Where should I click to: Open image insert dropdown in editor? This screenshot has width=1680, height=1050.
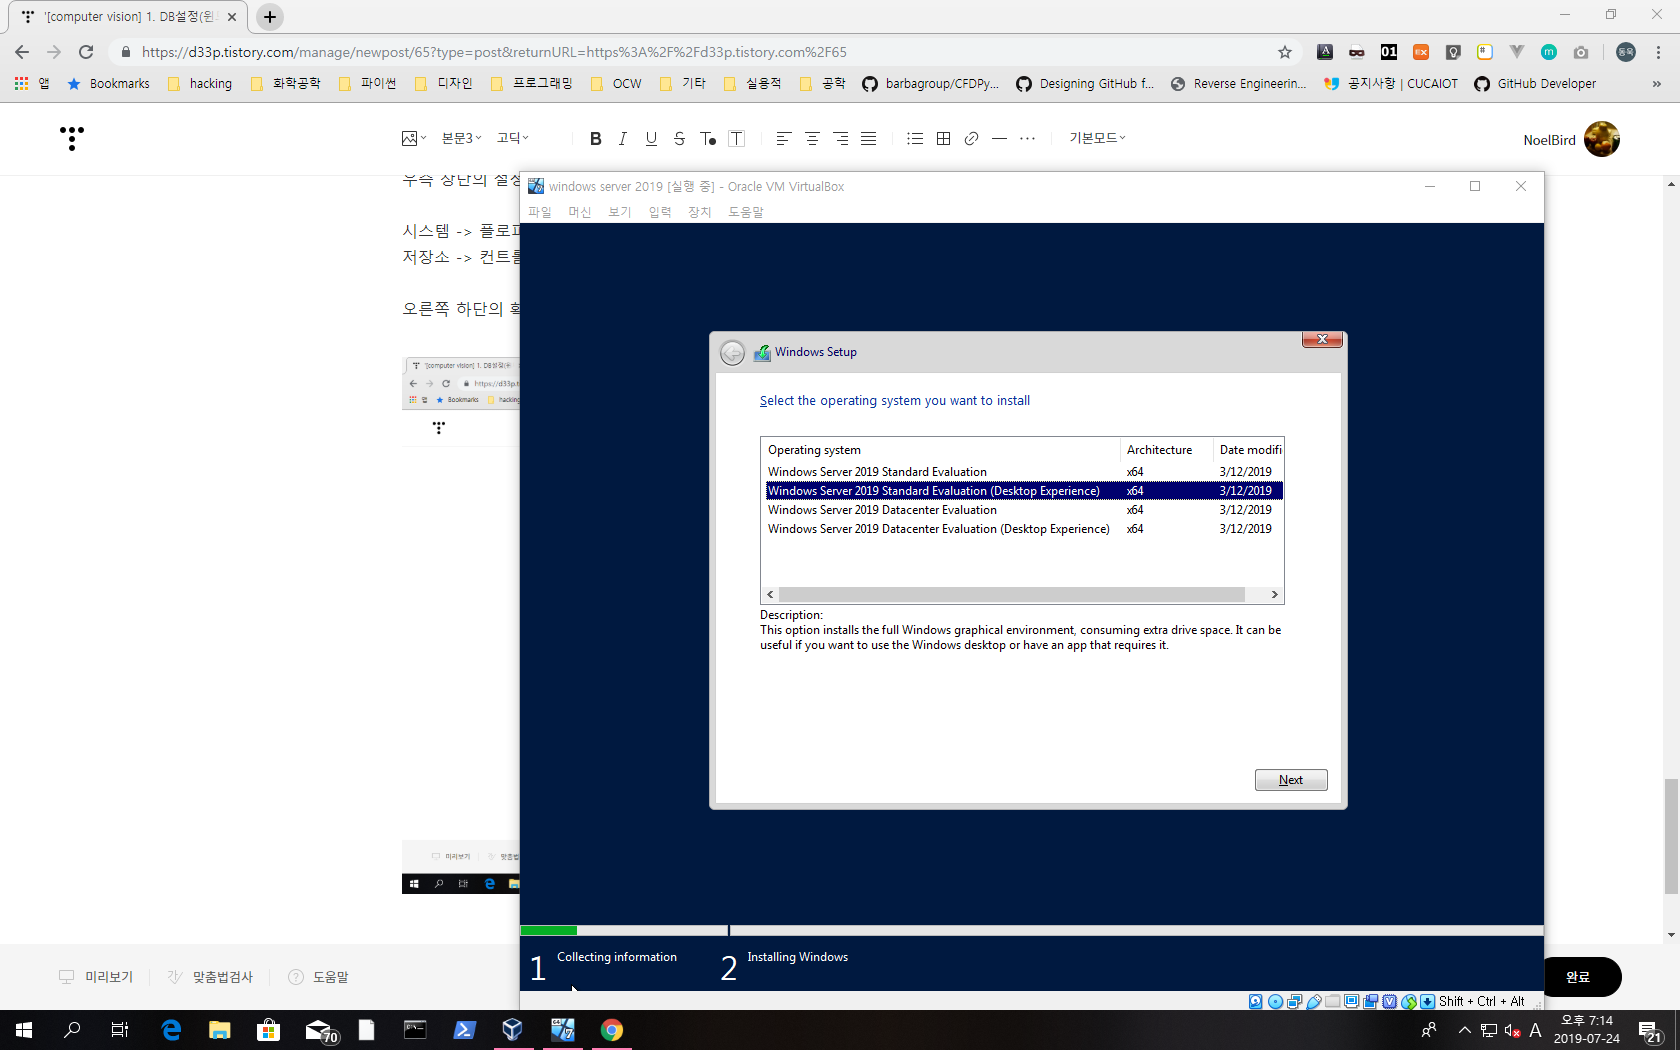[414, 138]
